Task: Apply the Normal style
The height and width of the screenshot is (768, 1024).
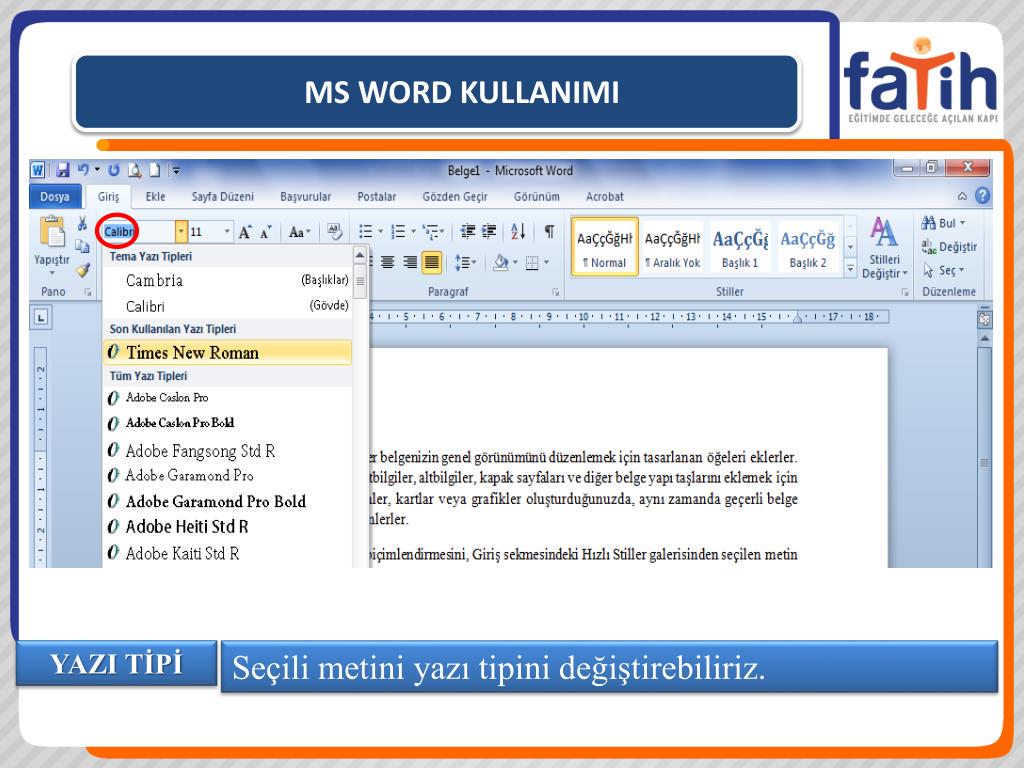Action: coord(605,248)
